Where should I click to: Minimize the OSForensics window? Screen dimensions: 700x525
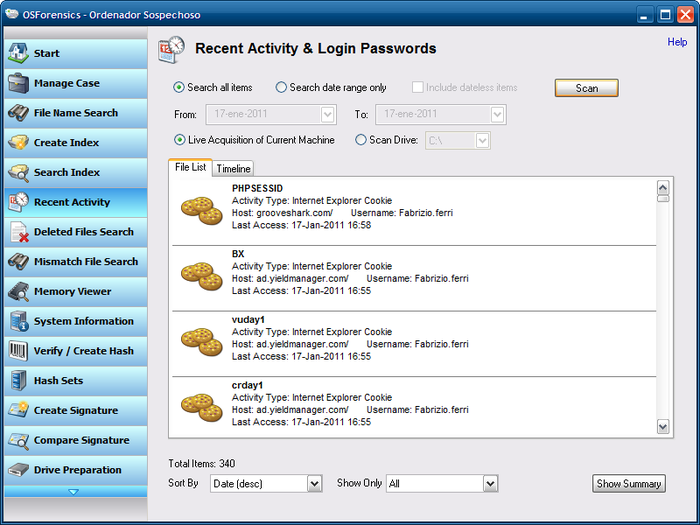[643, 15]
